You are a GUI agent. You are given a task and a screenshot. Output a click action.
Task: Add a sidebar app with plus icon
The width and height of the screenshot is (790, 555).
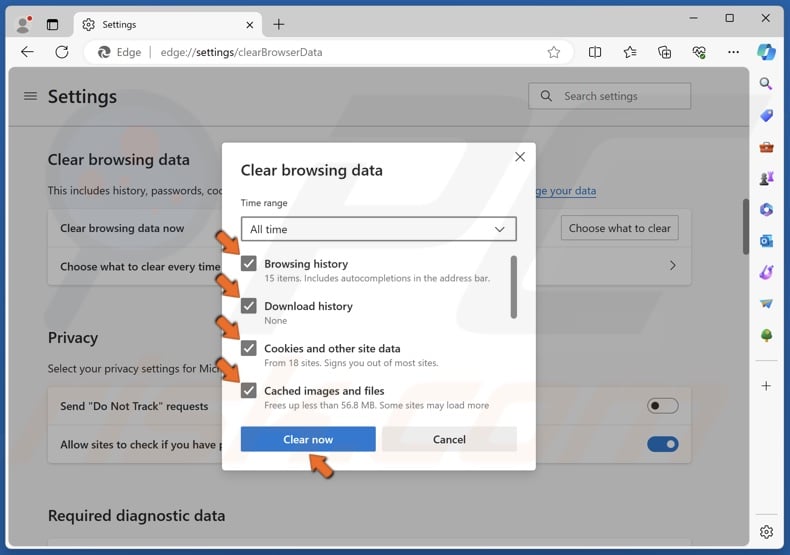click(x=766, y=386)
